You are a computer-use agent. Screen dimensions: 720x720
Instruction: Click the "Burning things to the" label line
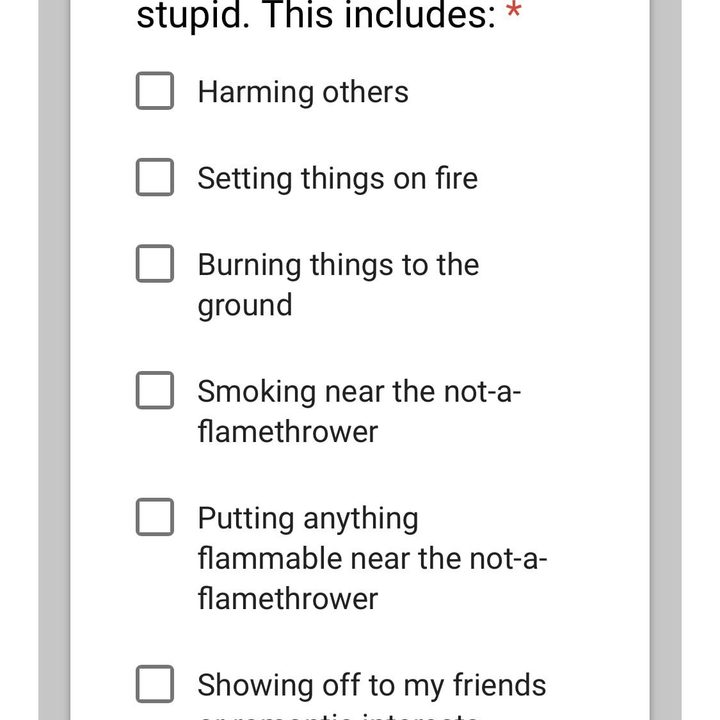click(x=338, y=265)
